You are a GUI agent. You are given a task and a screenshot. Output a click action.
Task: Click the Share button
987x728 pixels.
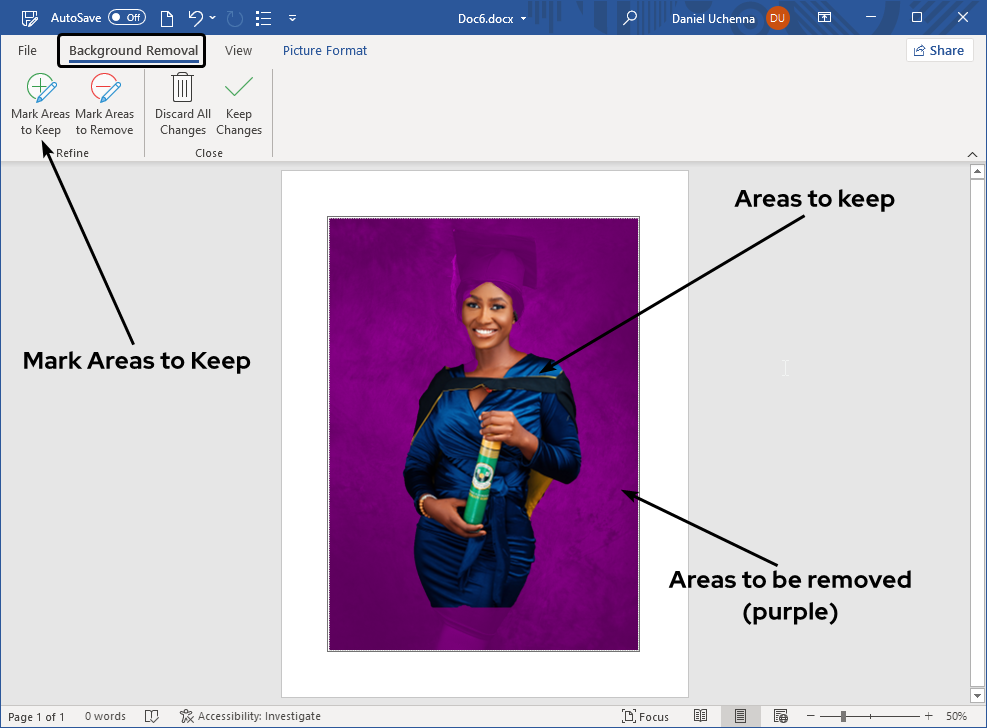pos(939,50)
